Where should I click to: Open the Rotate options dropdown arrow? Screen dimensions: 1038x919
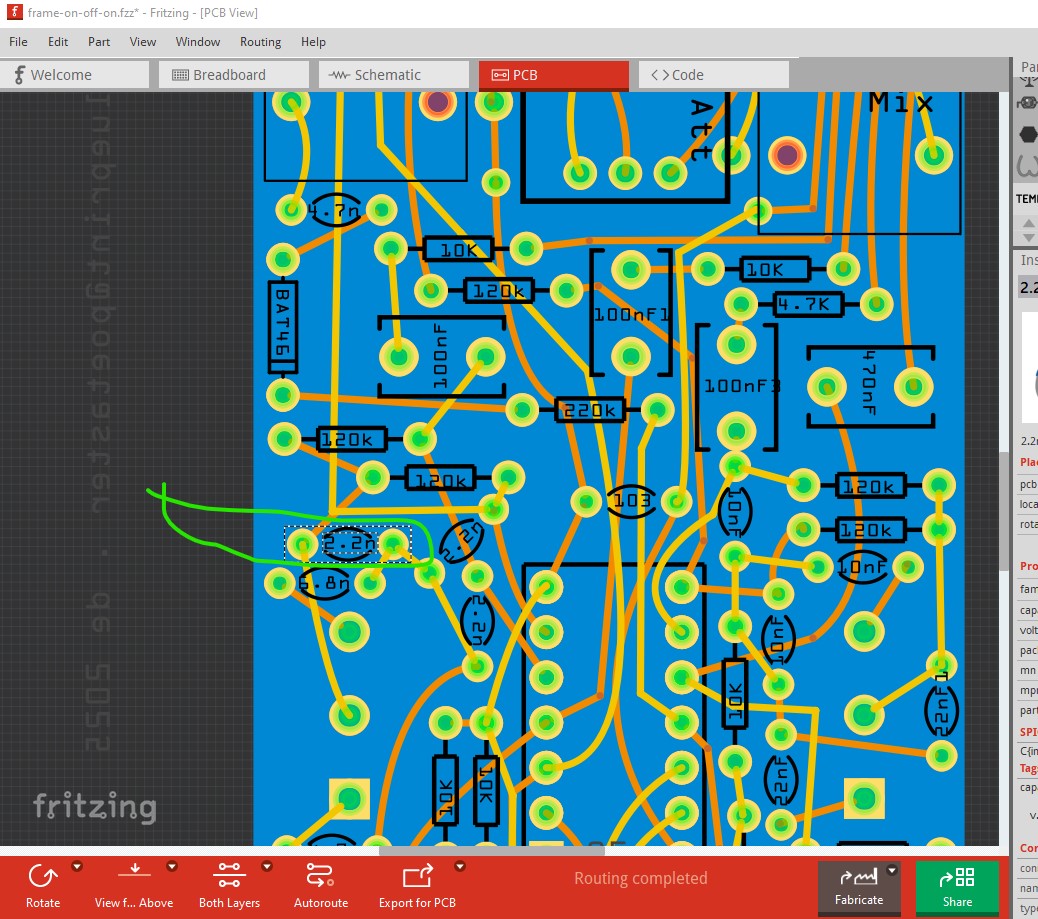77,866
